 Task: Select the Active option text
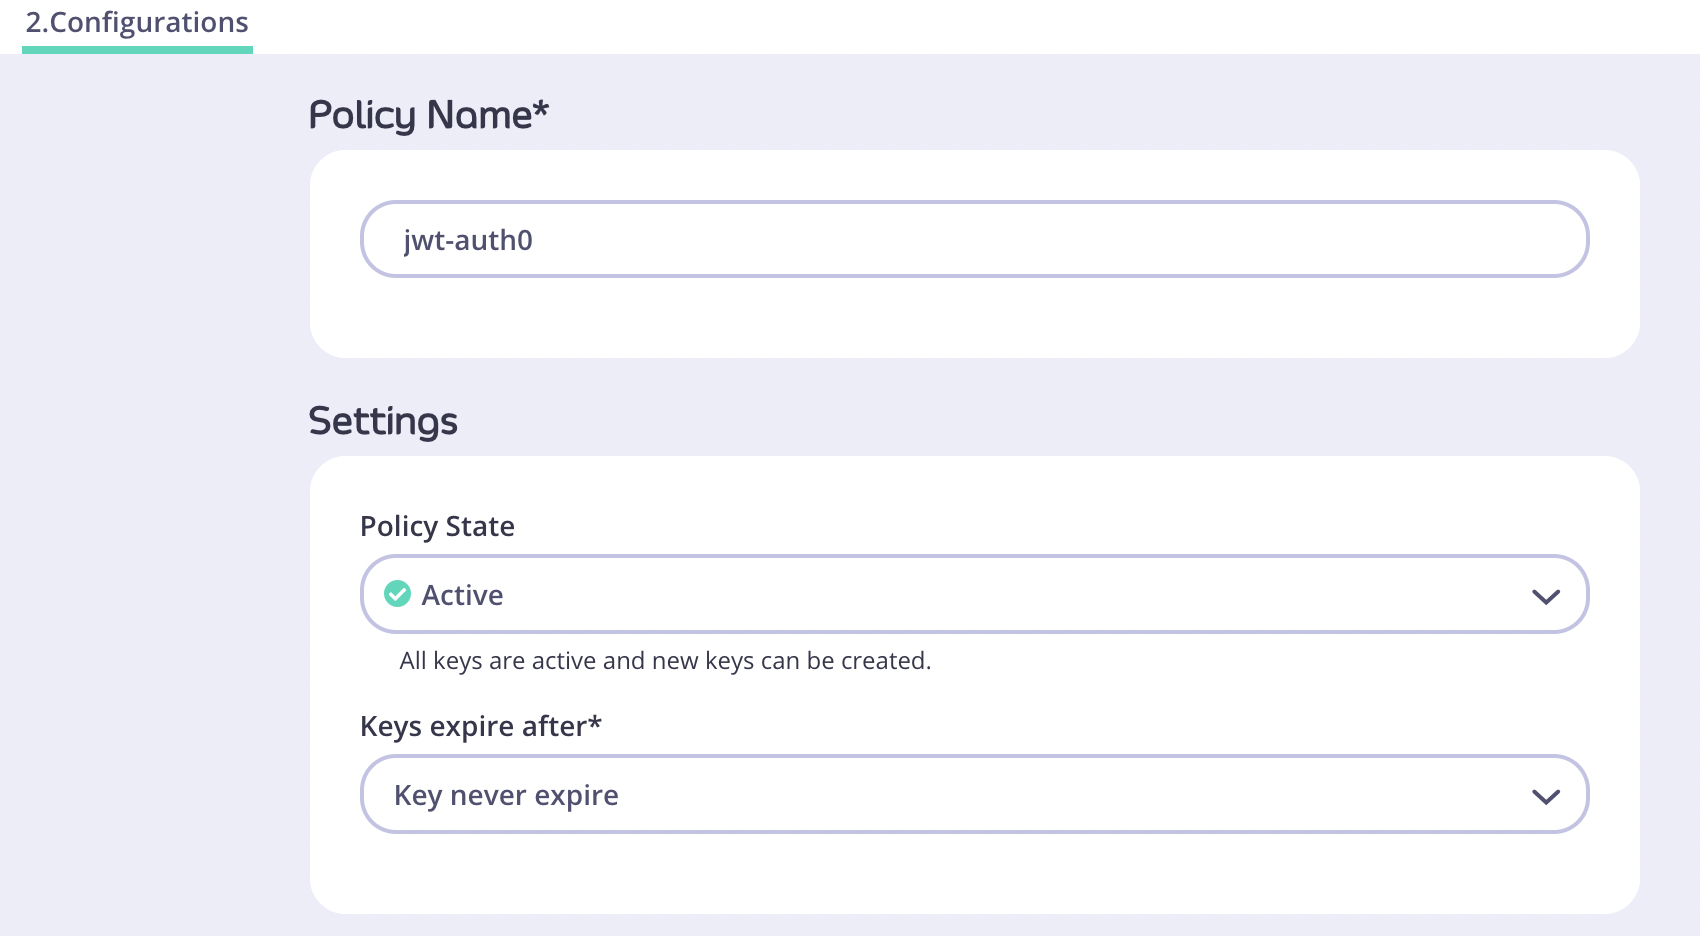(462, 595)
